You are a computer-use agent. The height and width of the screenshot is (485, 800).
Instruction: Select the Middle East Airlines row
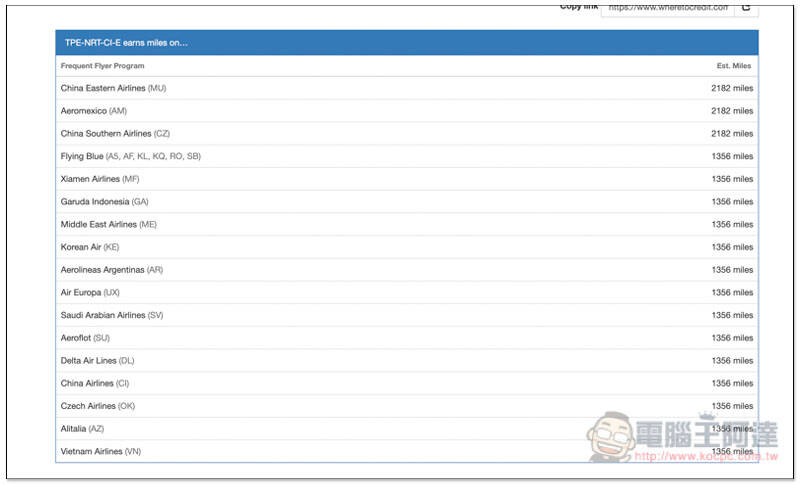407,224
